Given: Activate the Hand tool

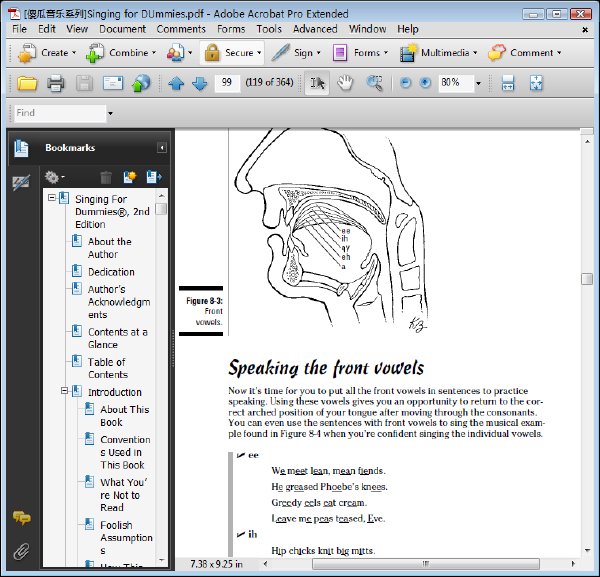Looking at the screenshot, I should click(345, 83).
